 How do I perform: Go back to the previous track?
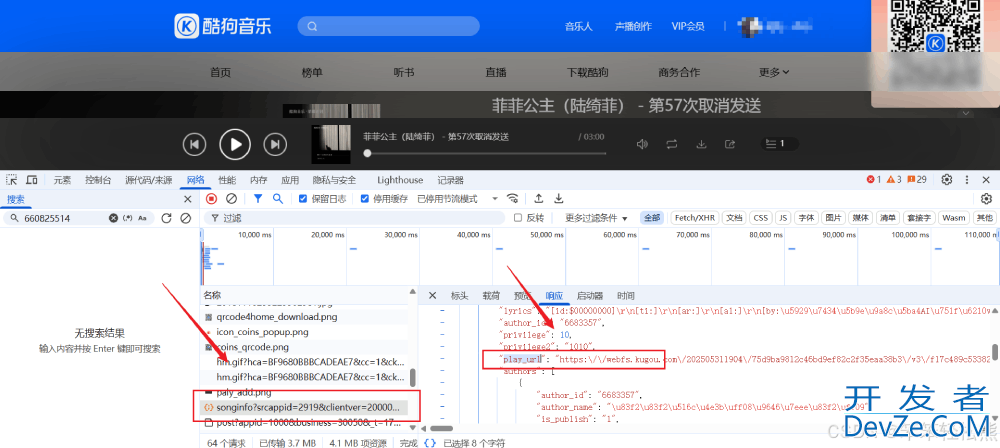[x=194, y=144]
